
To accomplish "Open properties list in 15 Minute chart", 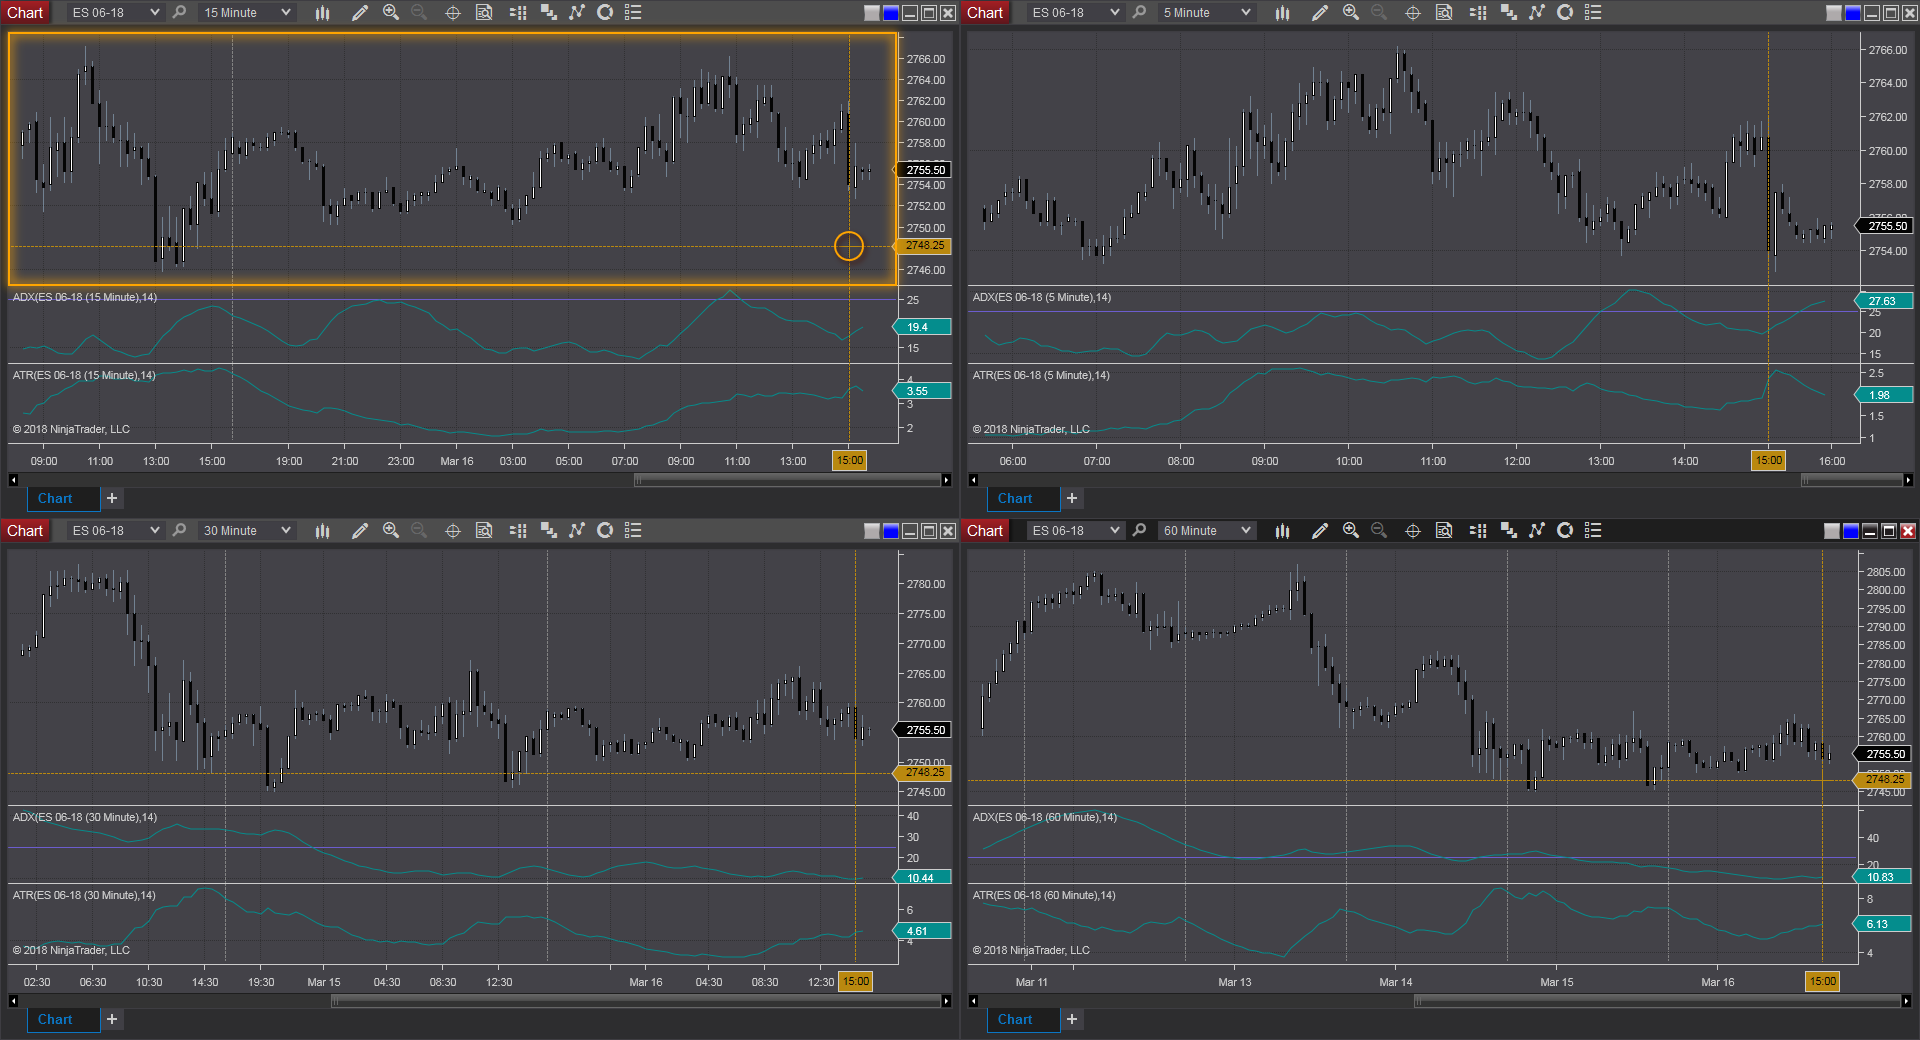I will 633,13.
